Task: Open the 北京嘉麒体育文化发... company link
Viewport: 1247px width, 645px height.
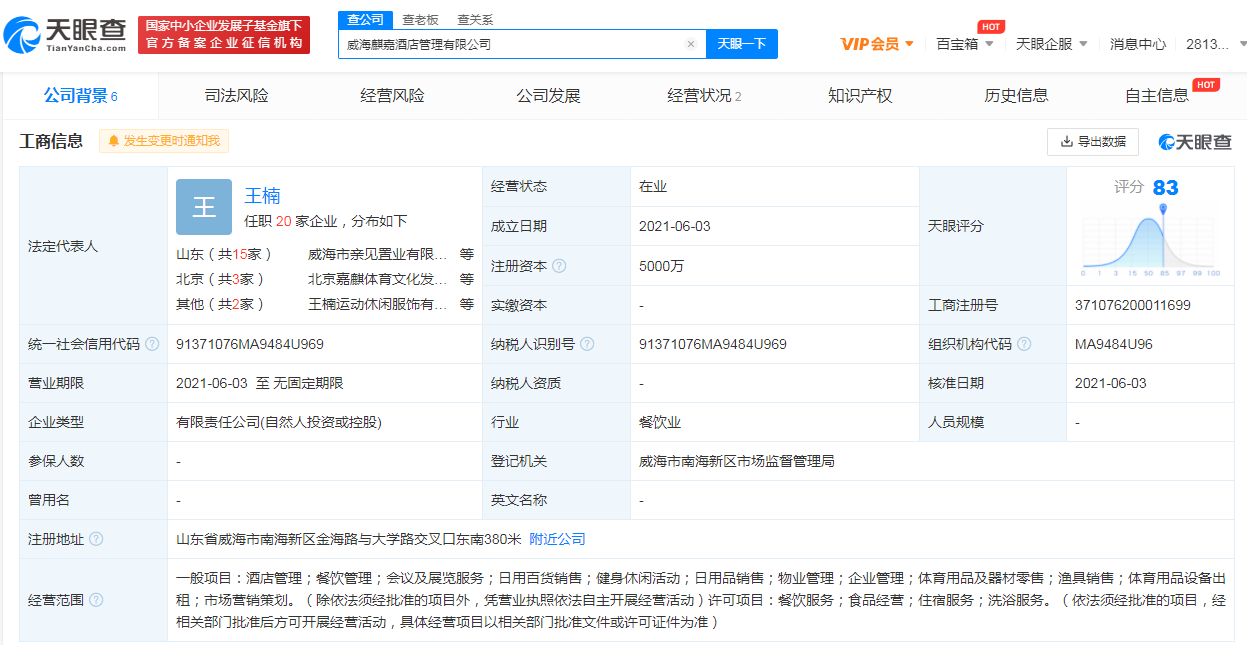Action: coord(379,279)
